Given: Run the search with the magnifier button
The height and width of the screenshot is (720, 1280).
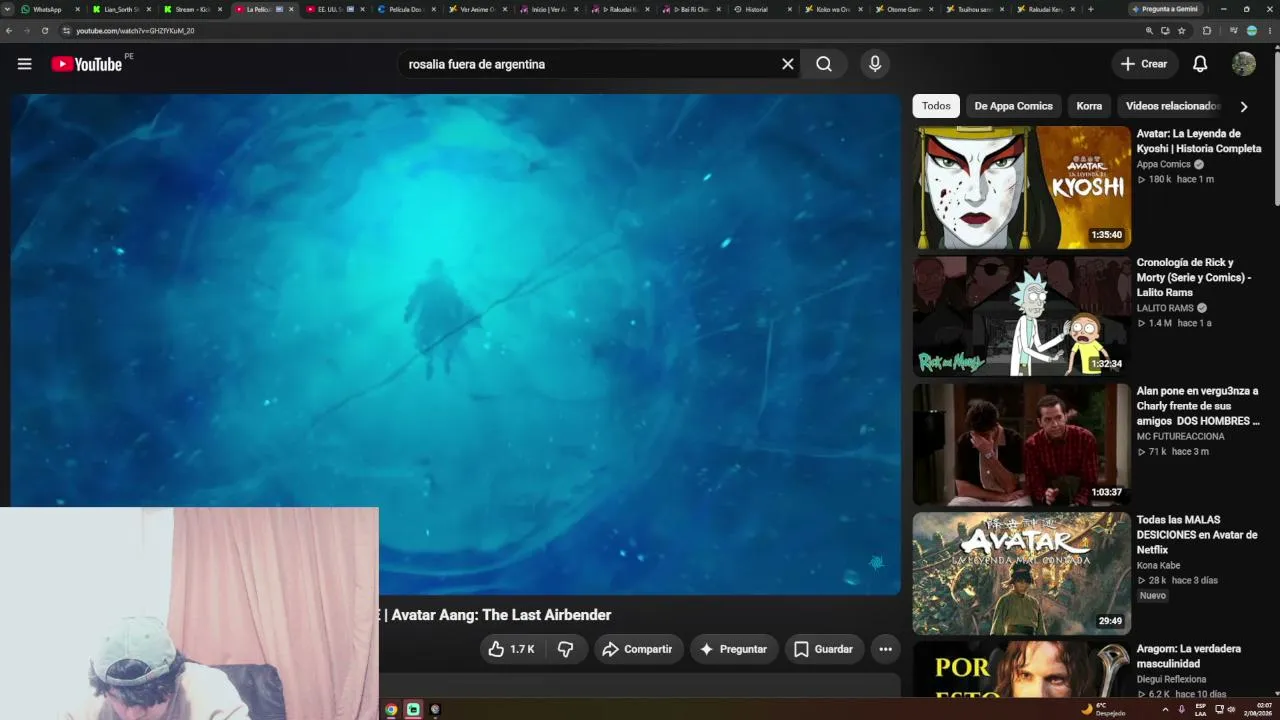Looking at the screenshot, I should point(823,64).
